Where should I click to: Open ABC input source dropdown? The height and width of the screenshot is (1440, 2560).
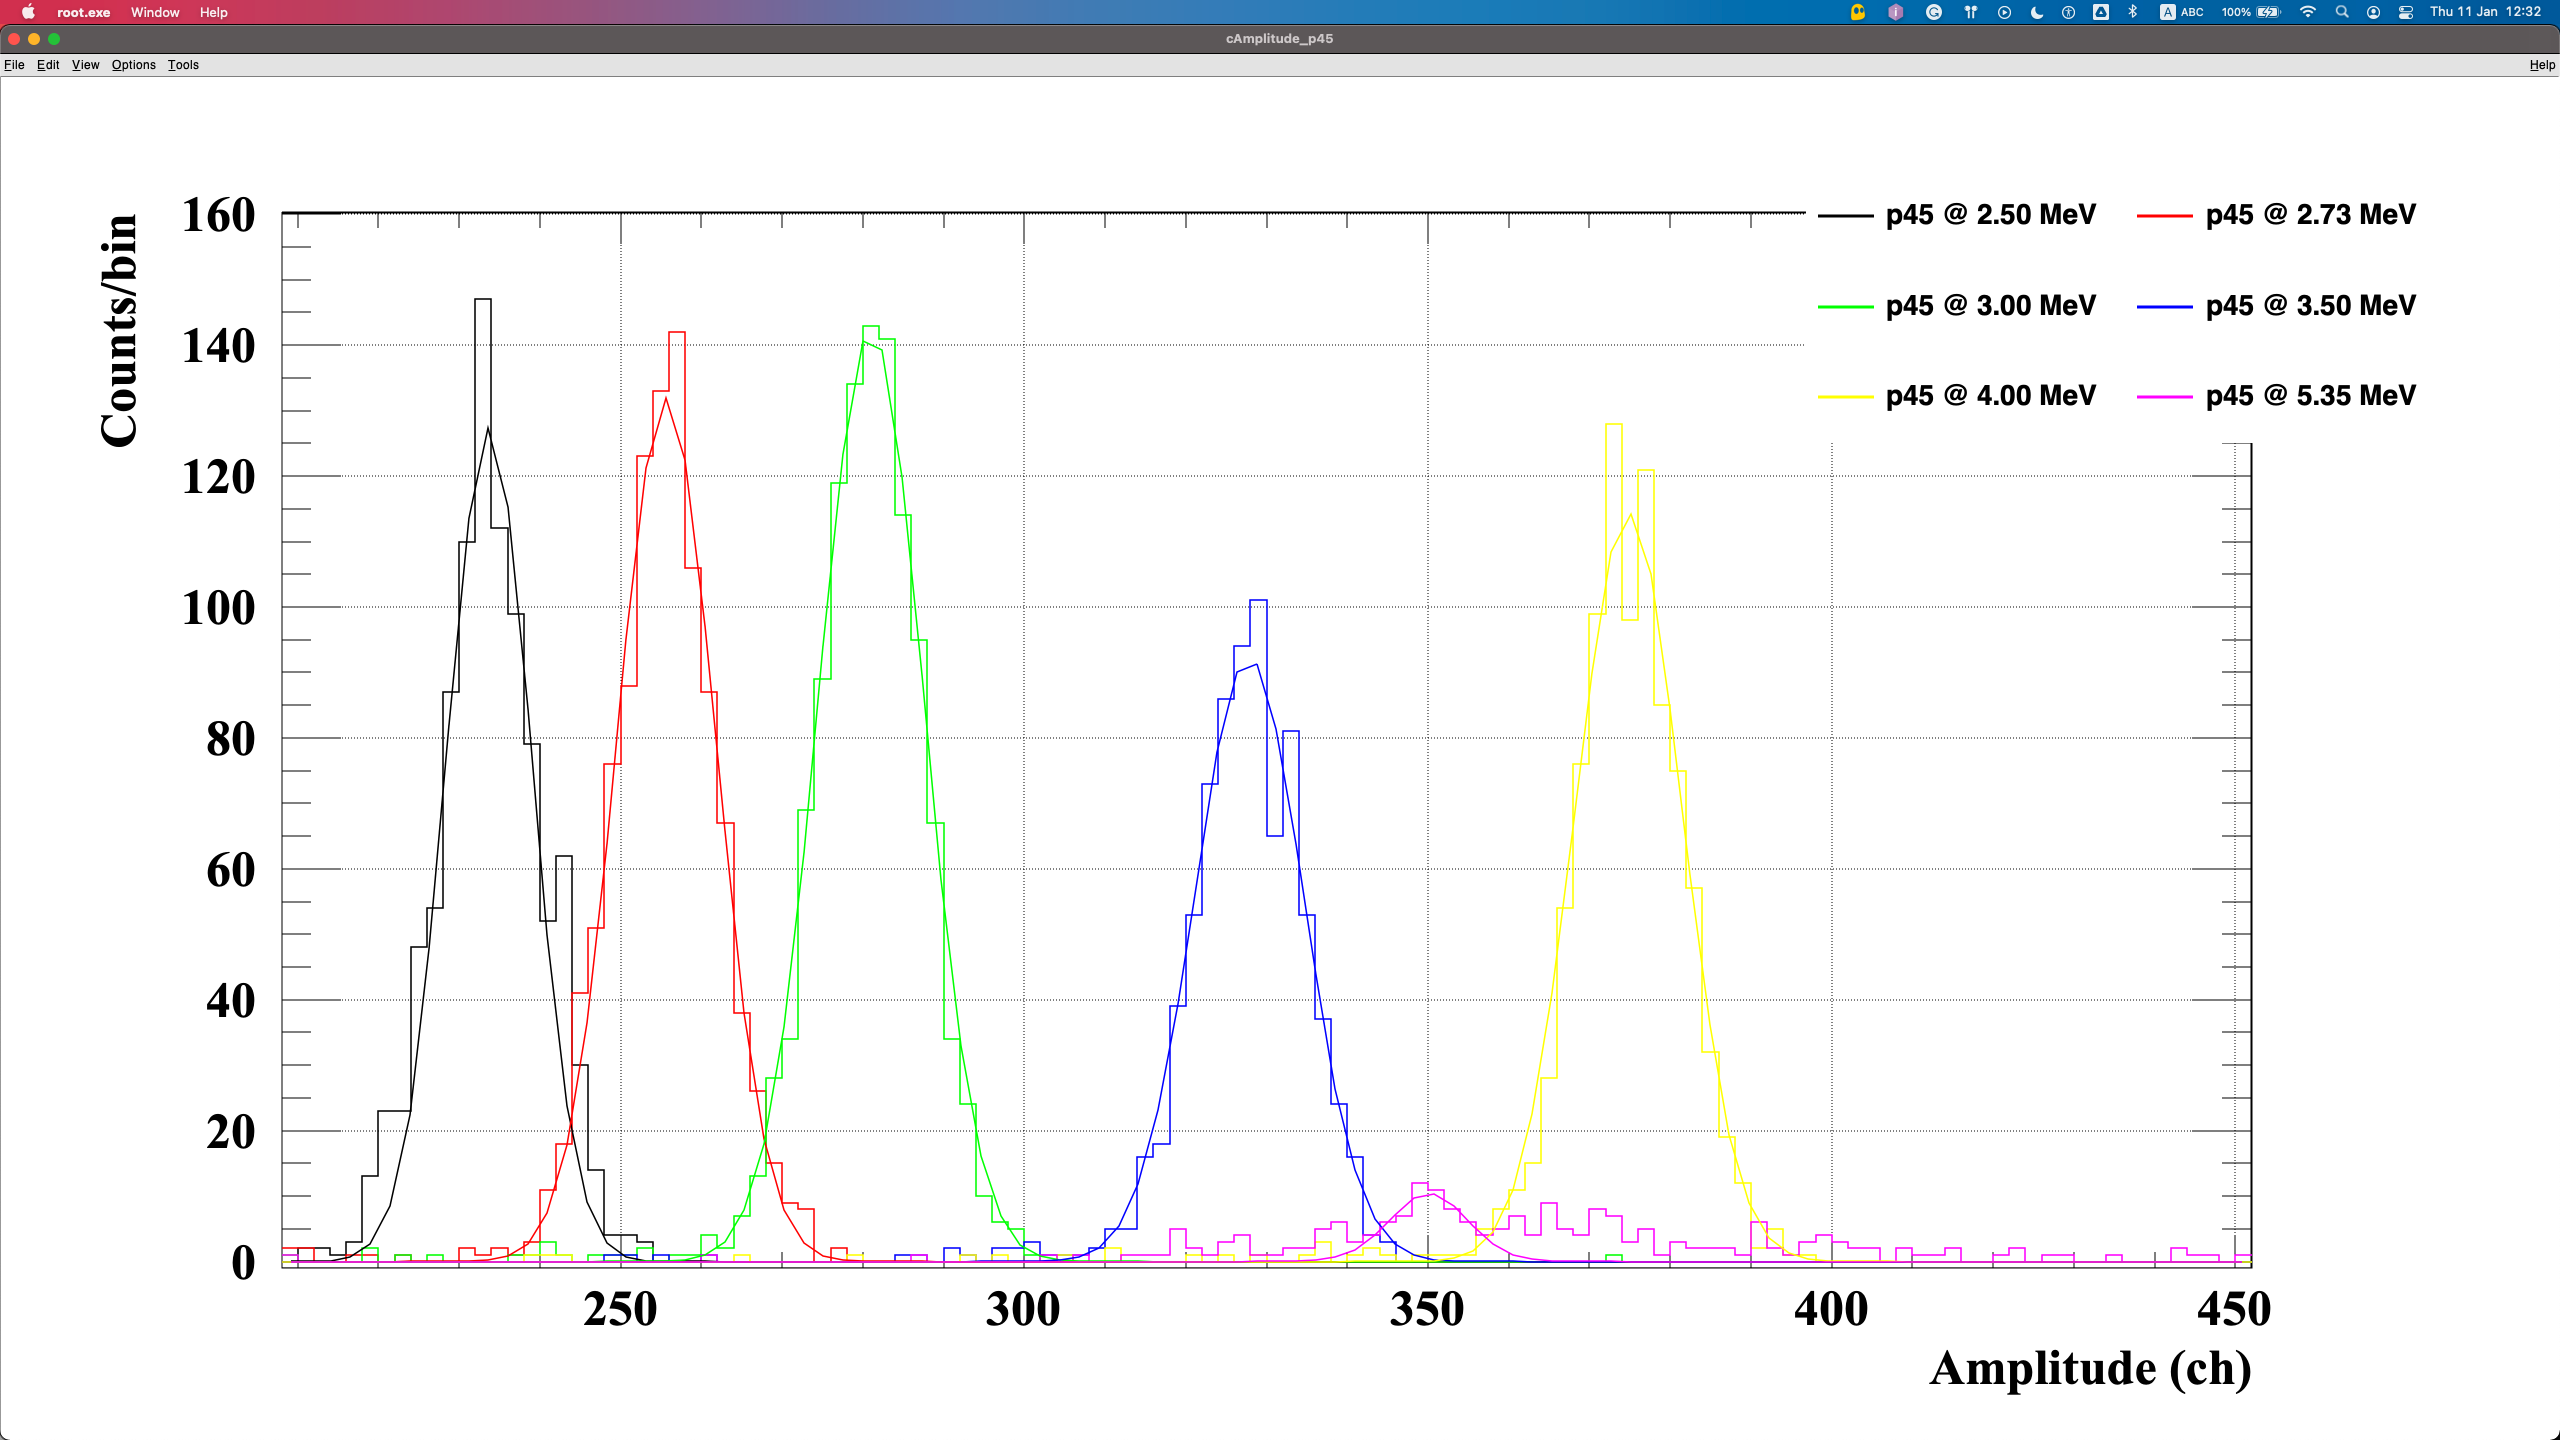(2182, 12)
